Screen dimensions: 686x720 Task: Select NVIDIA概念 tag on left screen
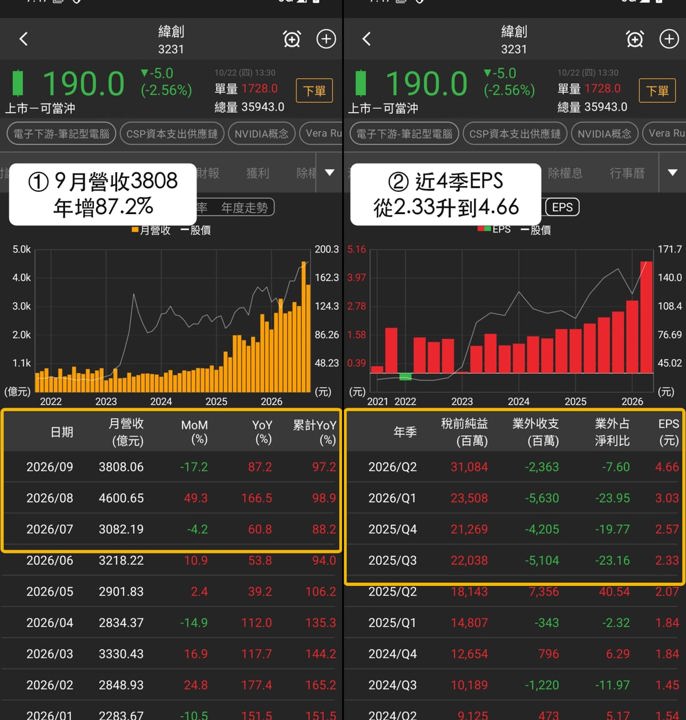tap(261, 134)
